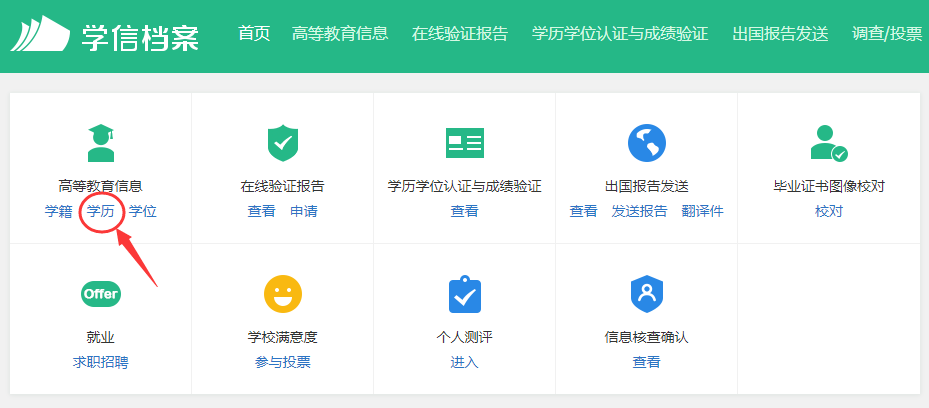Click 查看 under the 信息核查确认 card

[646, 362]
